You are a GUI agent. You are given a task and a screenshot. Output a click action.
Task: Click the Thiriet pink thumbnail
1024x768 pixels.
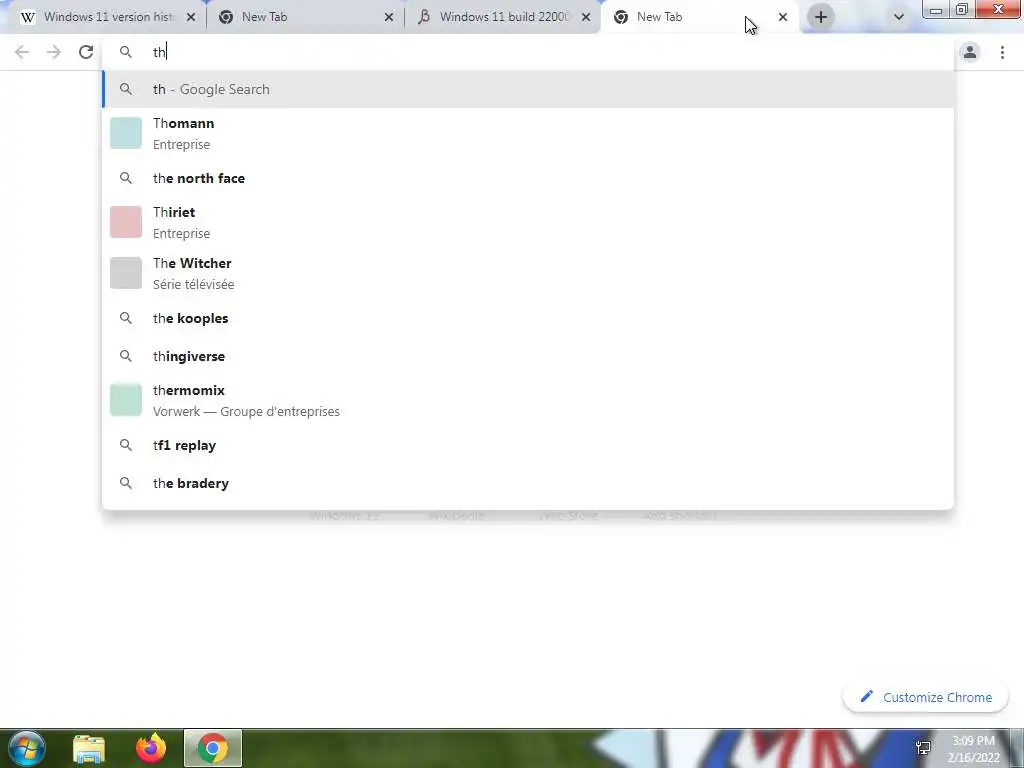tap(125, 222)
